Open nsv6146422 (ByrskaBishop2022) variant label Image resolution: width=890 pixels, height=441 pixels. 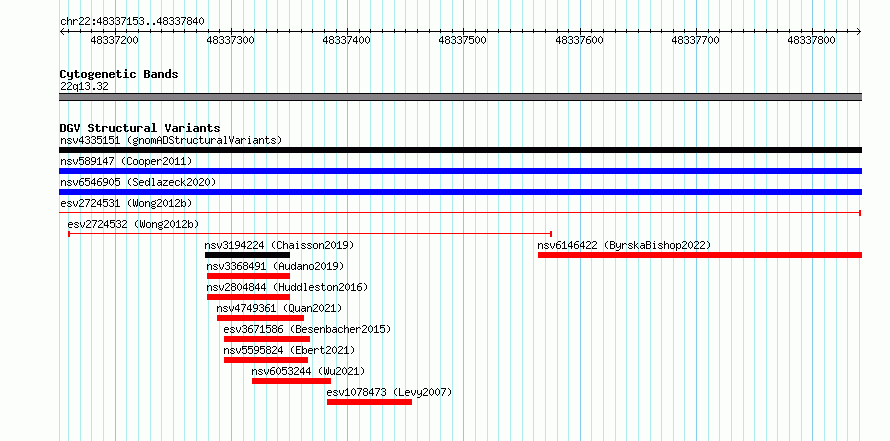624,245
